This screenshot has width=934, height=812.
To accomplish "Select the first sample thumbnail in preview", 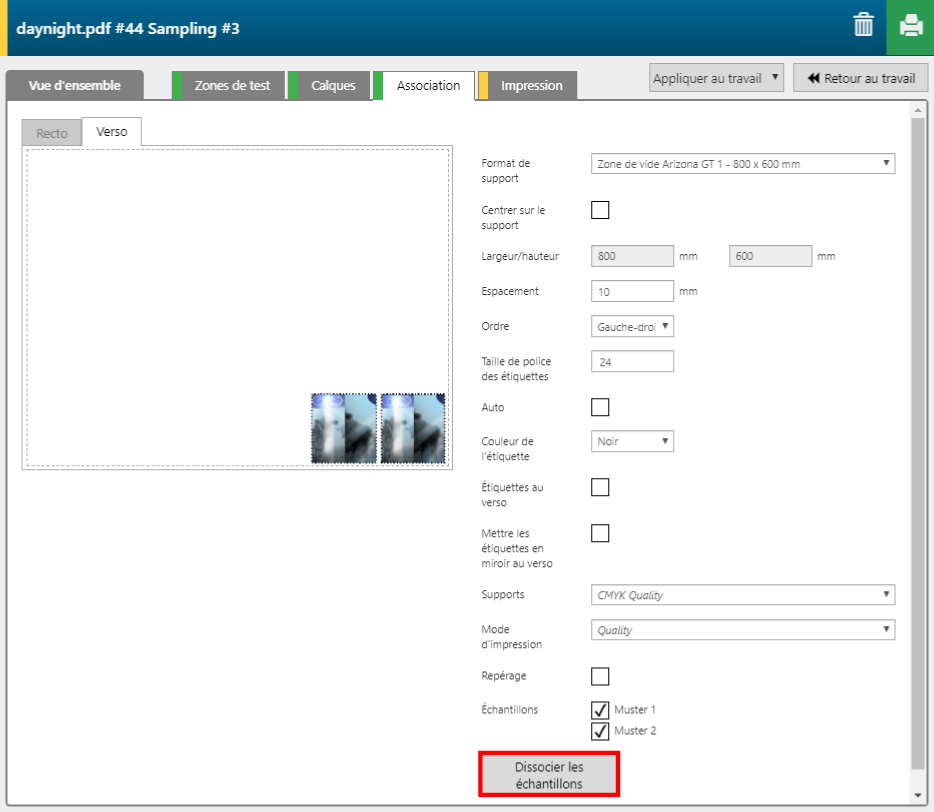I will 344,428.
